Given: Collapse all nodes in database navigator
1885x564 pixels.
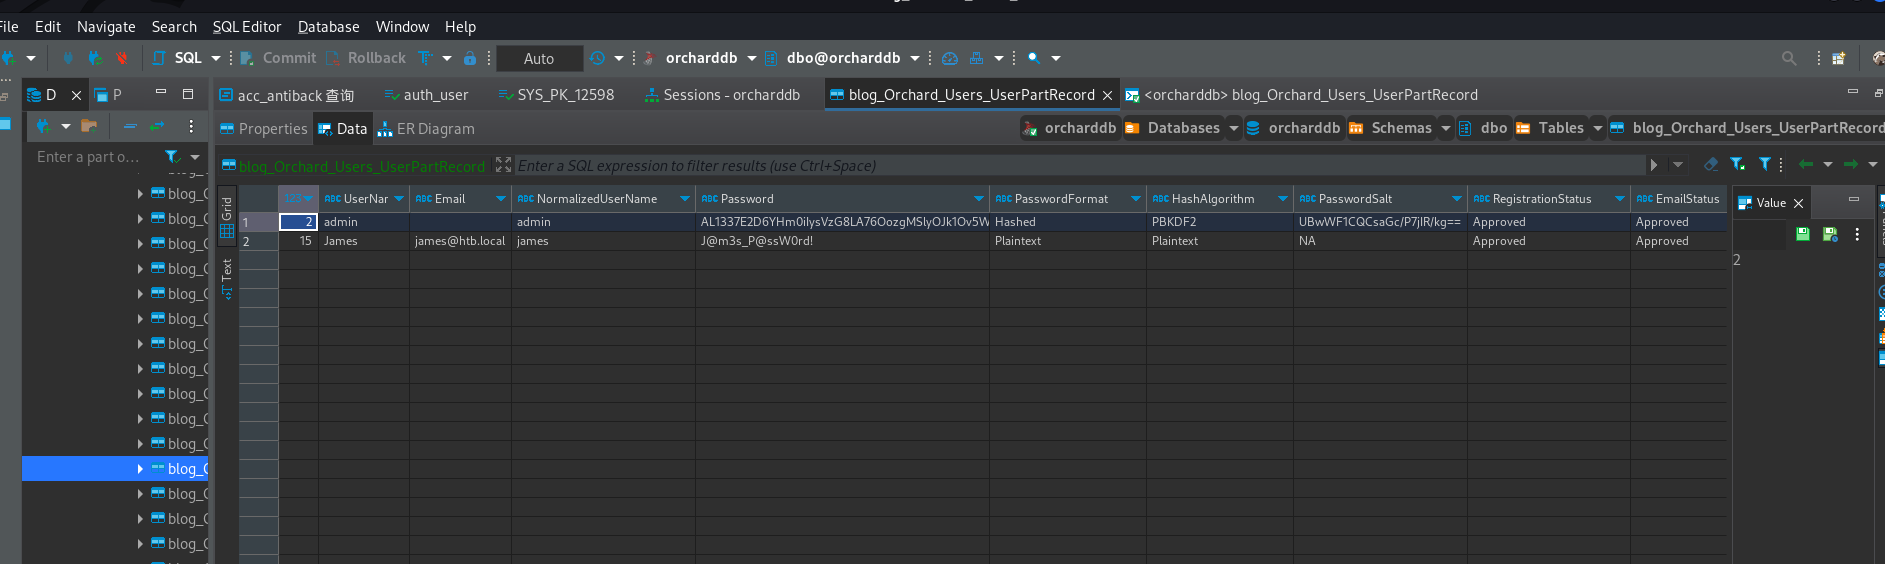Looking at the screenshot, I should 129,126.
